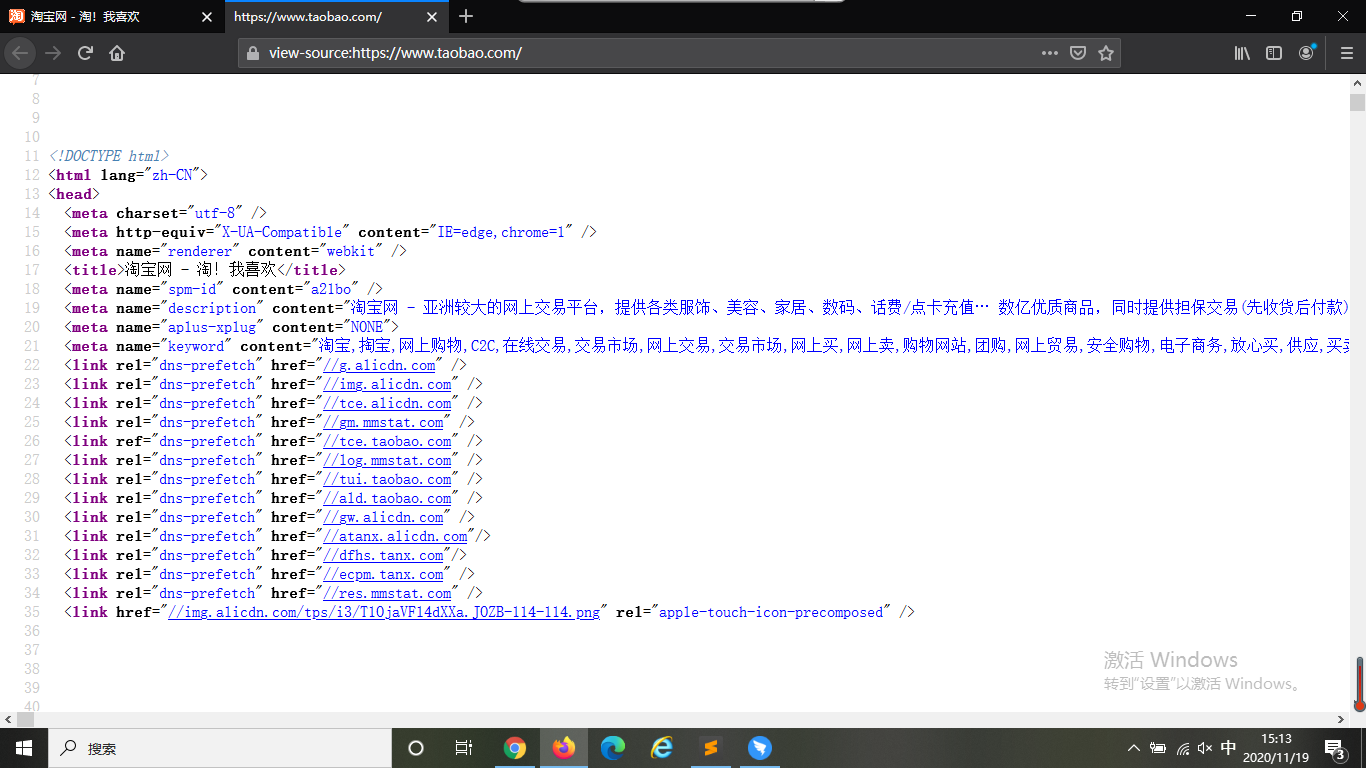Close the https://www.taobao.com/ tab
The width and height of the screenshot is (1366, 768).
[432, 17]
